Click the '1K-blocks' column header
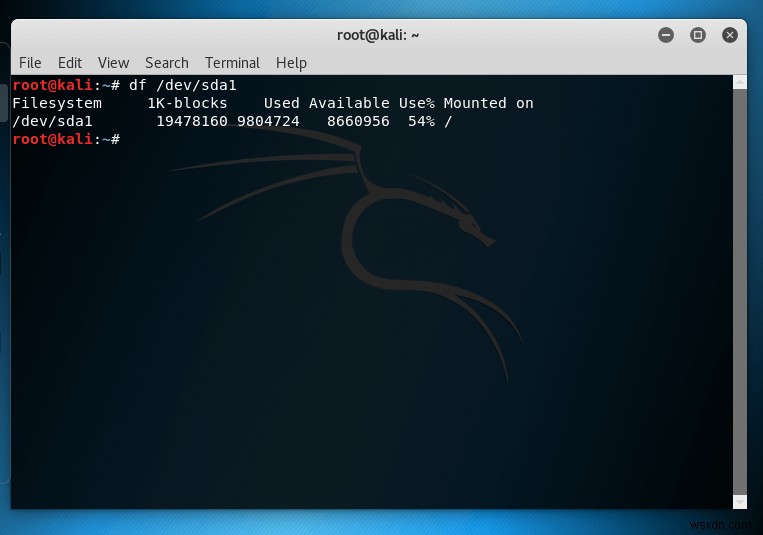Viewport: 763px width, 535px height. click(187, 103)
